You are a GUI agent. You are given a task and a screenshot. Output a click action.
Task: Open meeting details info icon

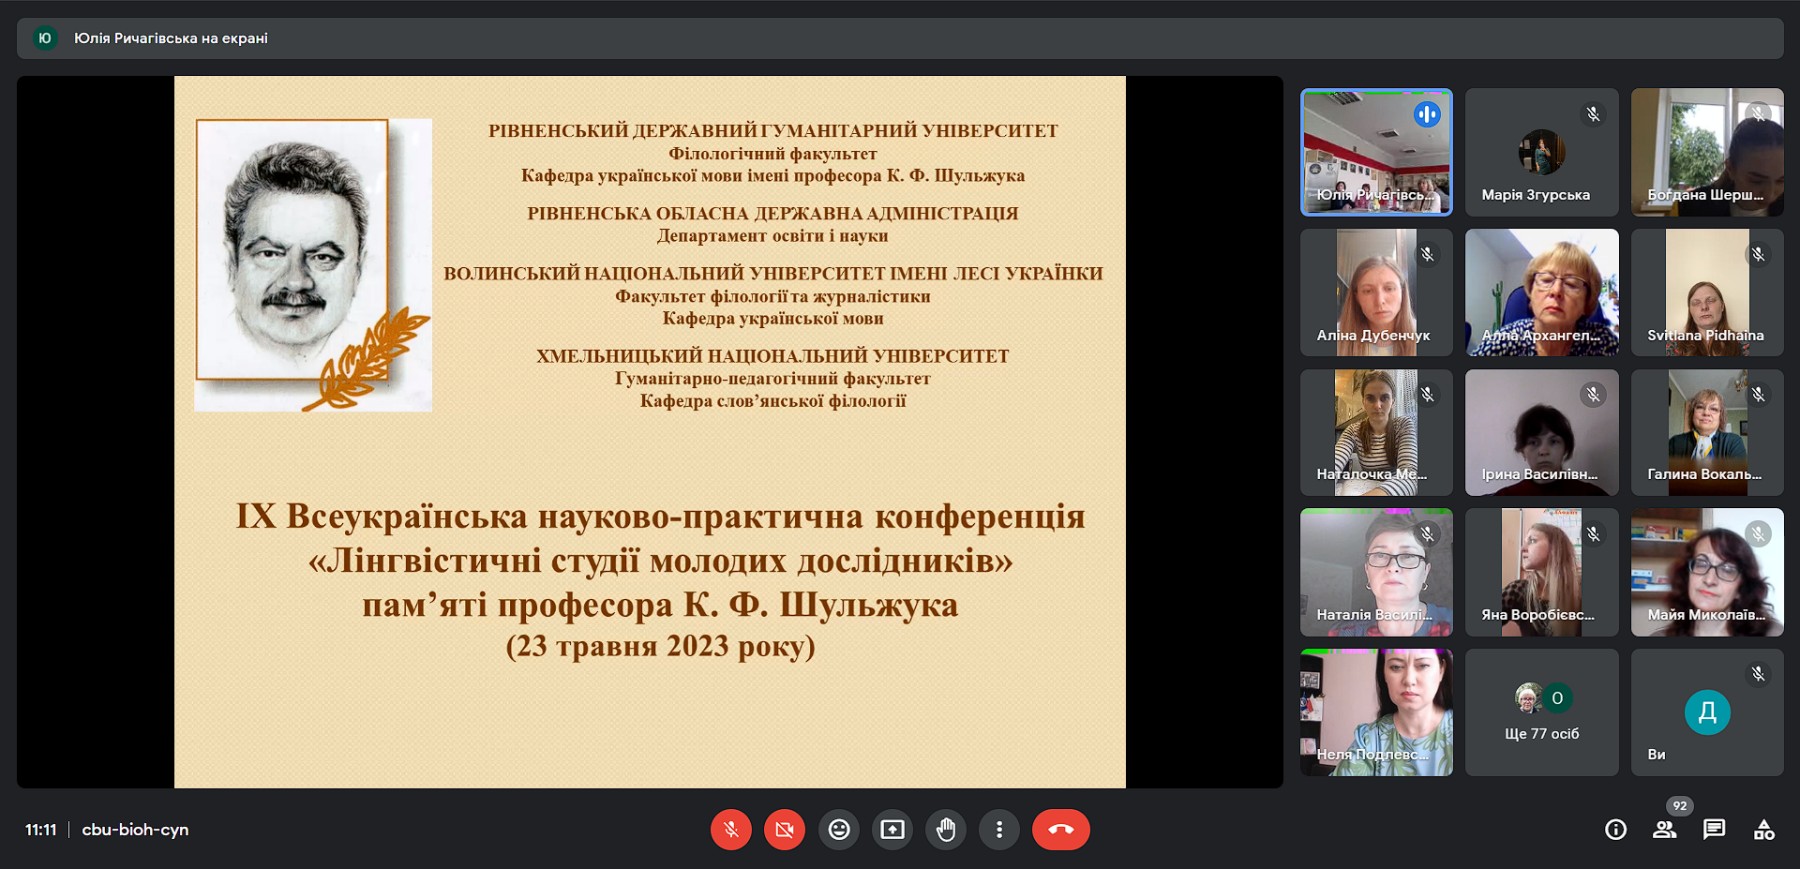pos(1616,830)
